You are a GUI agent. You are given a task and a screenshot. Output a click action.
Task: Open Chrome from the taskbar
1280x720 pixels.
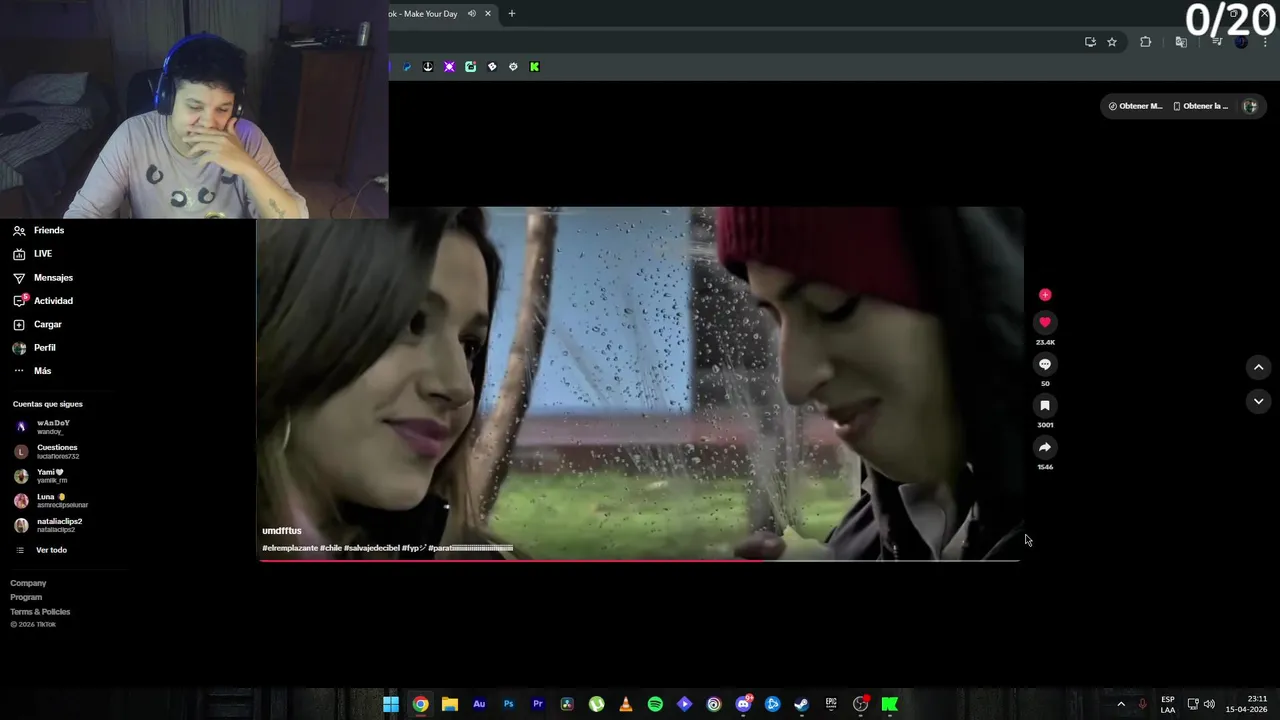coord(421,704)
